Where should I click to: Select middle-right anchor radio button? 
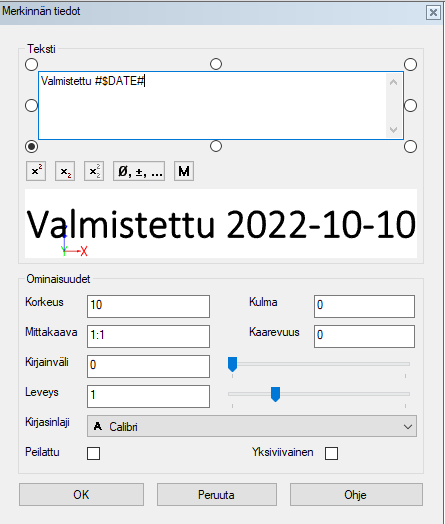click(x=410, y=106)
